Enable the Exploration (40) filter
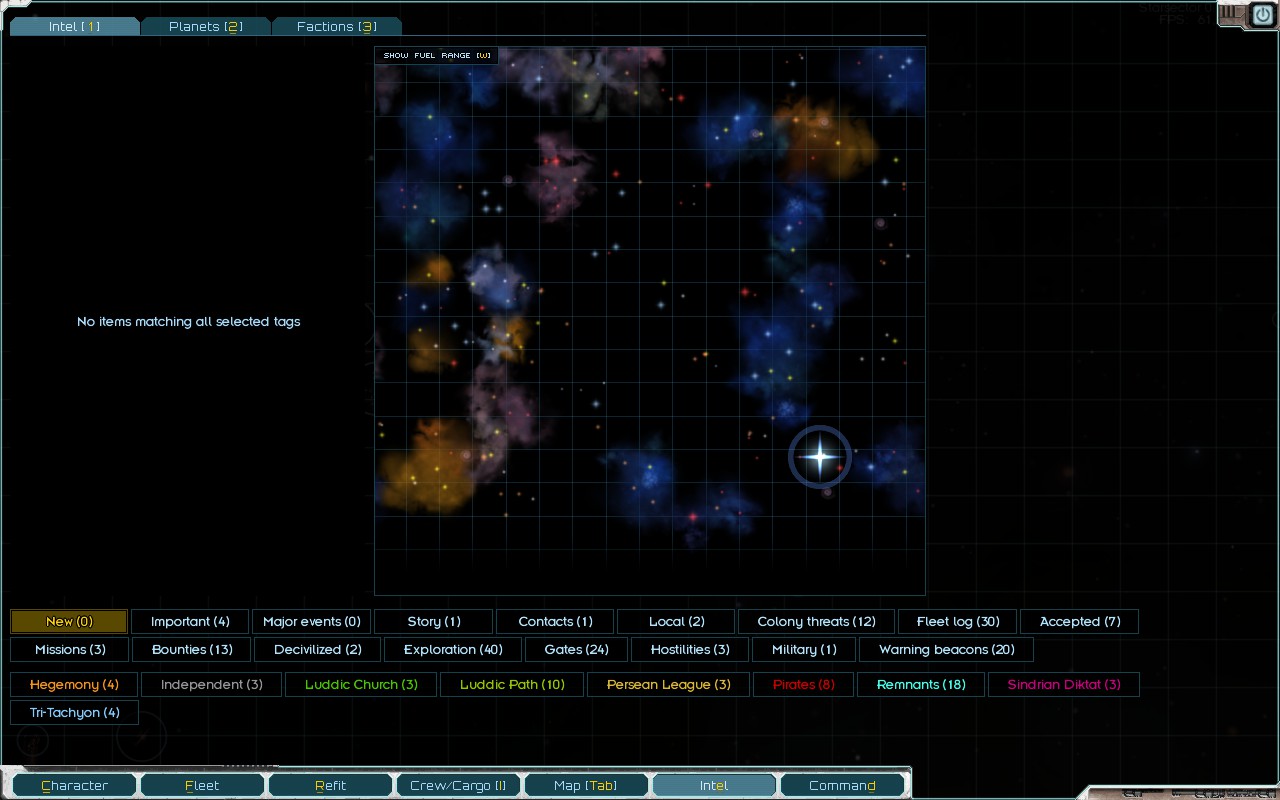1280x800 pixels. point(453,650)
